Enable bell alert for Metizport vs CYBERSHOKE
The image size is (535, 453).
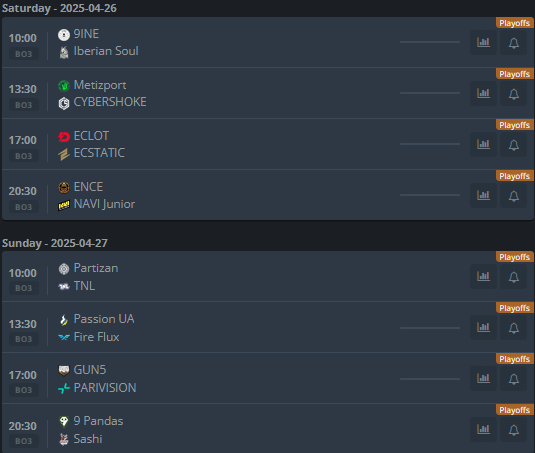coord(514,93)
